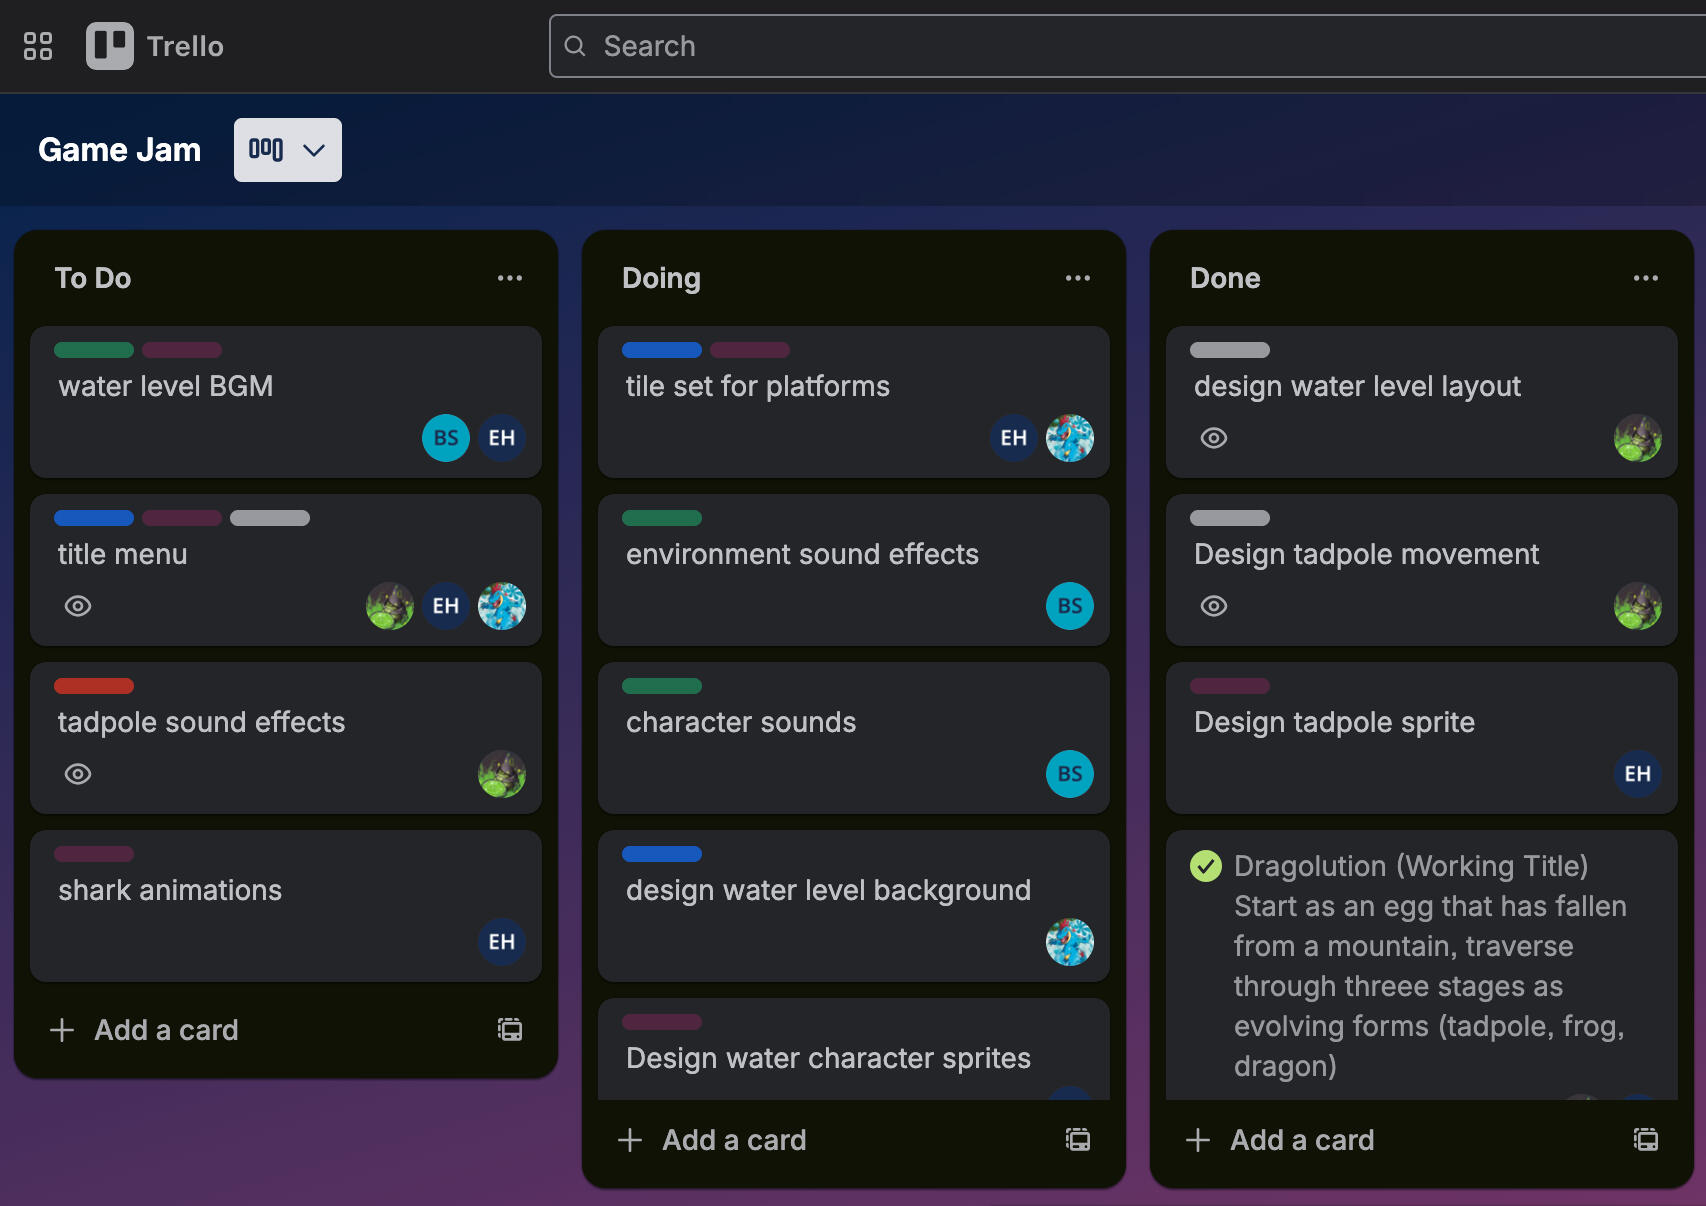Click the Trello logo icon
The image size is (1706, 1206).
[109, 46]
